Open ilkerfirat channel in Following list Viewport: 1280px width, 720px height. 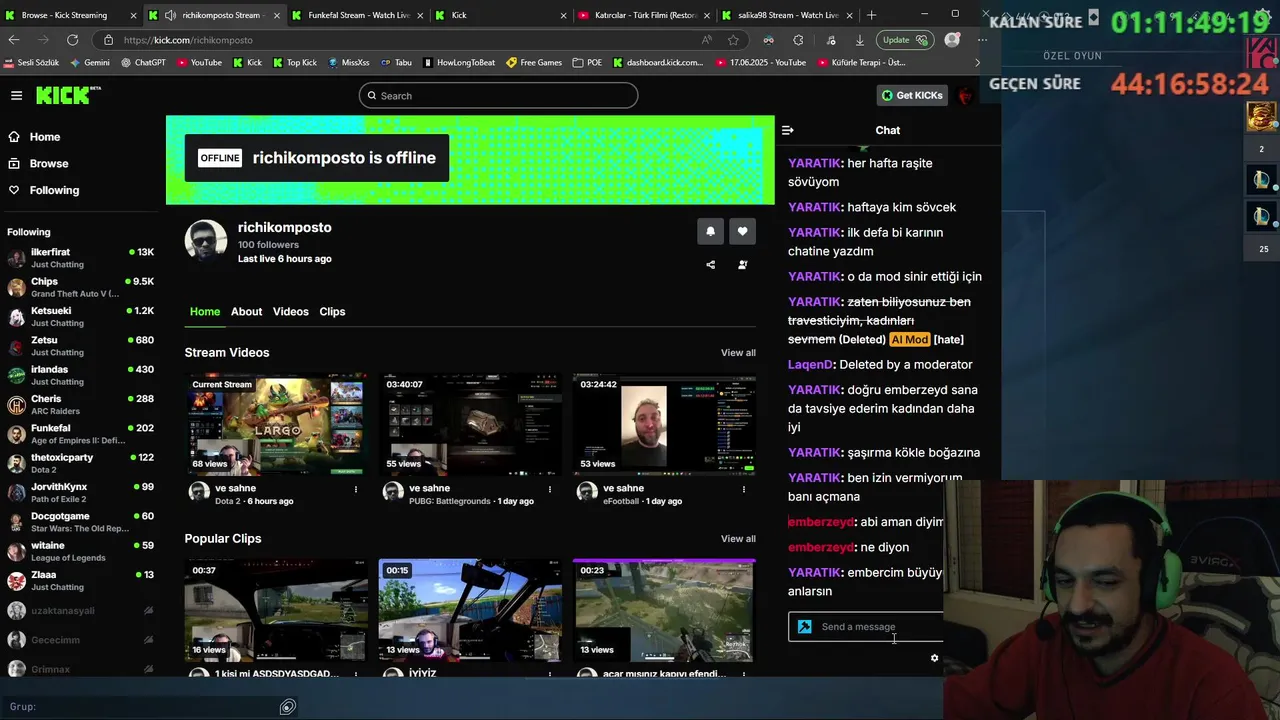point(81,258)
